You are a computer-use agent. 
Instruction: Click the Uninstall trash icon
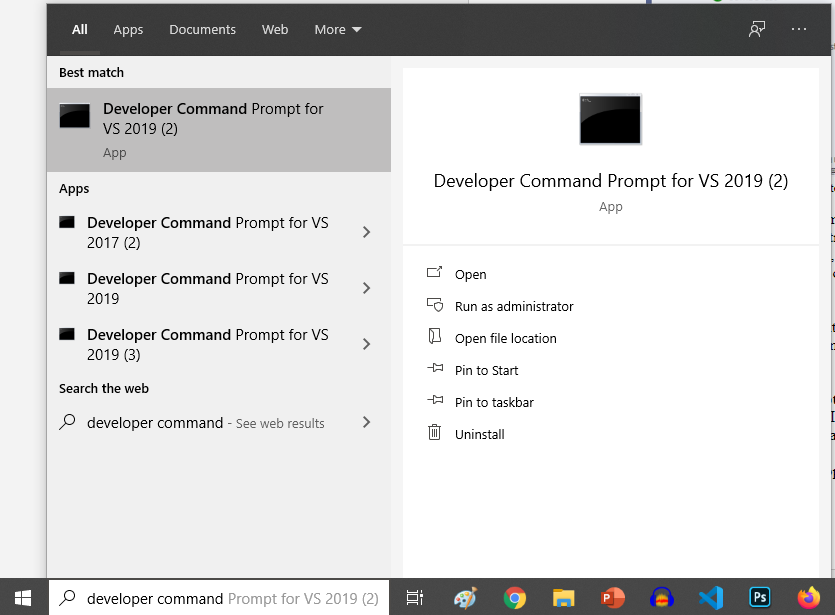point(435,432)
